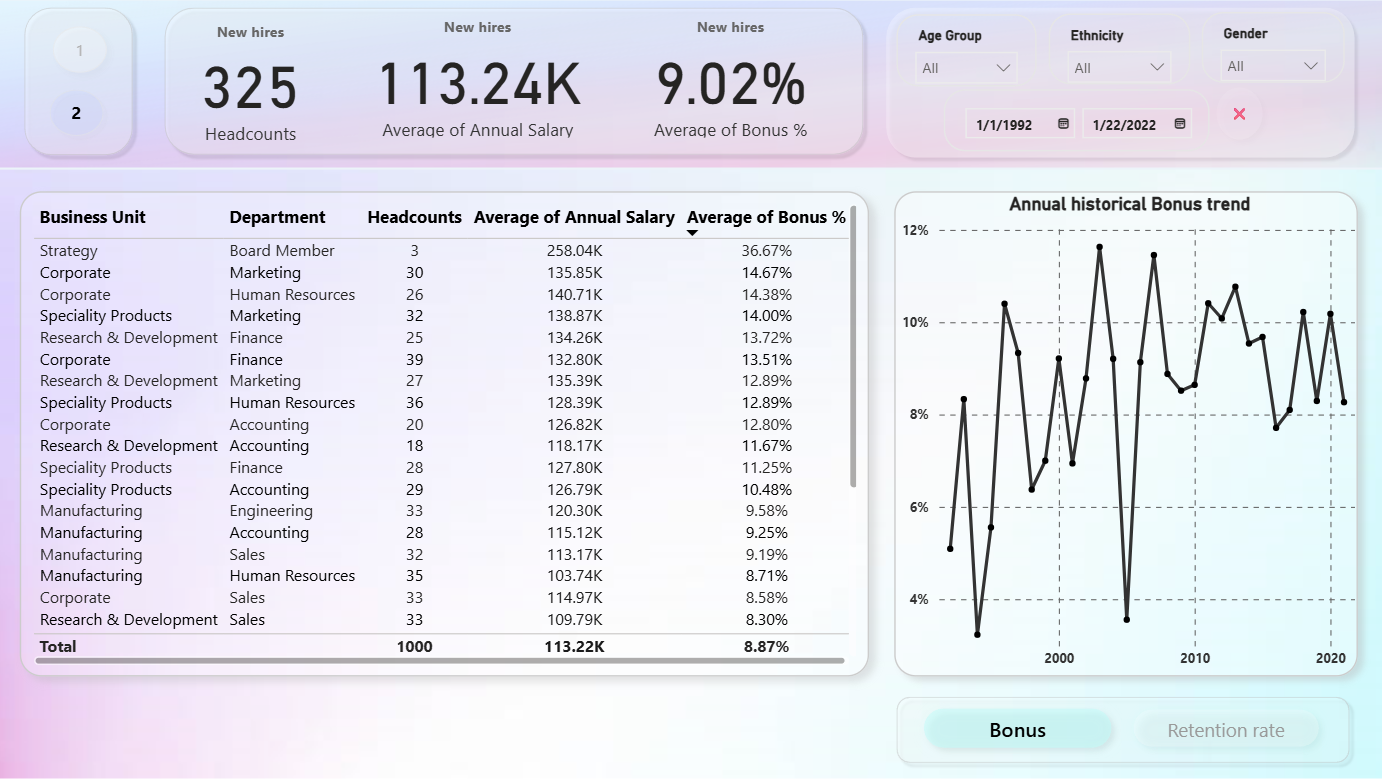Image resolution: width=1382 pixels, height=779 pixels.
Task: Select the 13.51% bonus cell
Action: tap(767, 360)
